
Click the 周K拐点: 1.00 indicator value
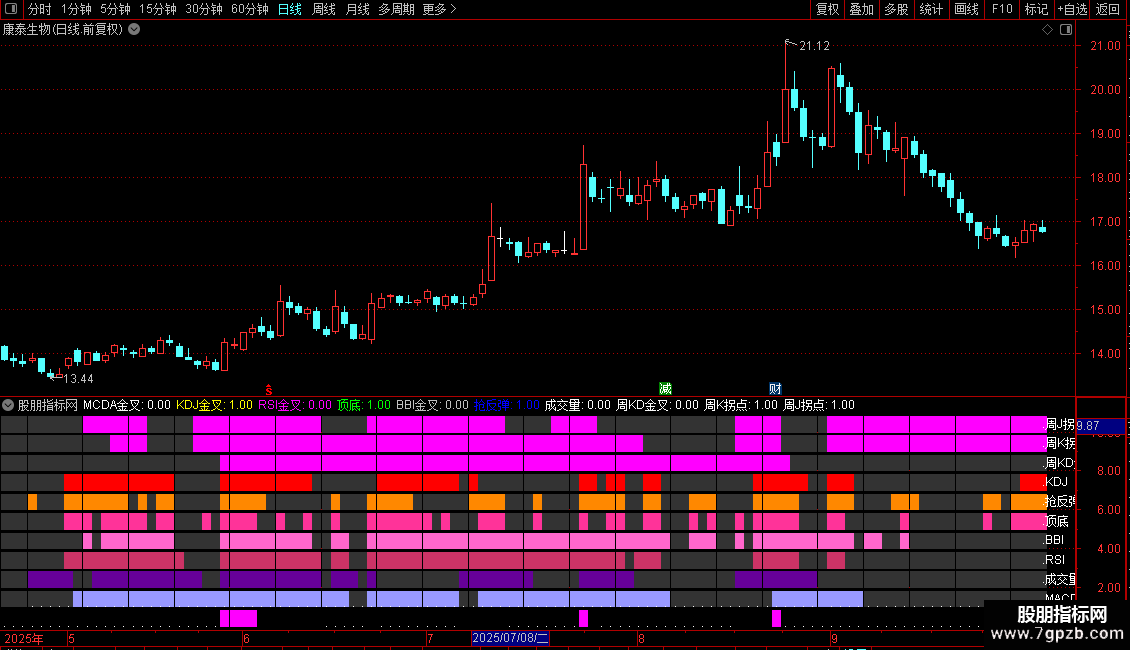pos(741,405)
